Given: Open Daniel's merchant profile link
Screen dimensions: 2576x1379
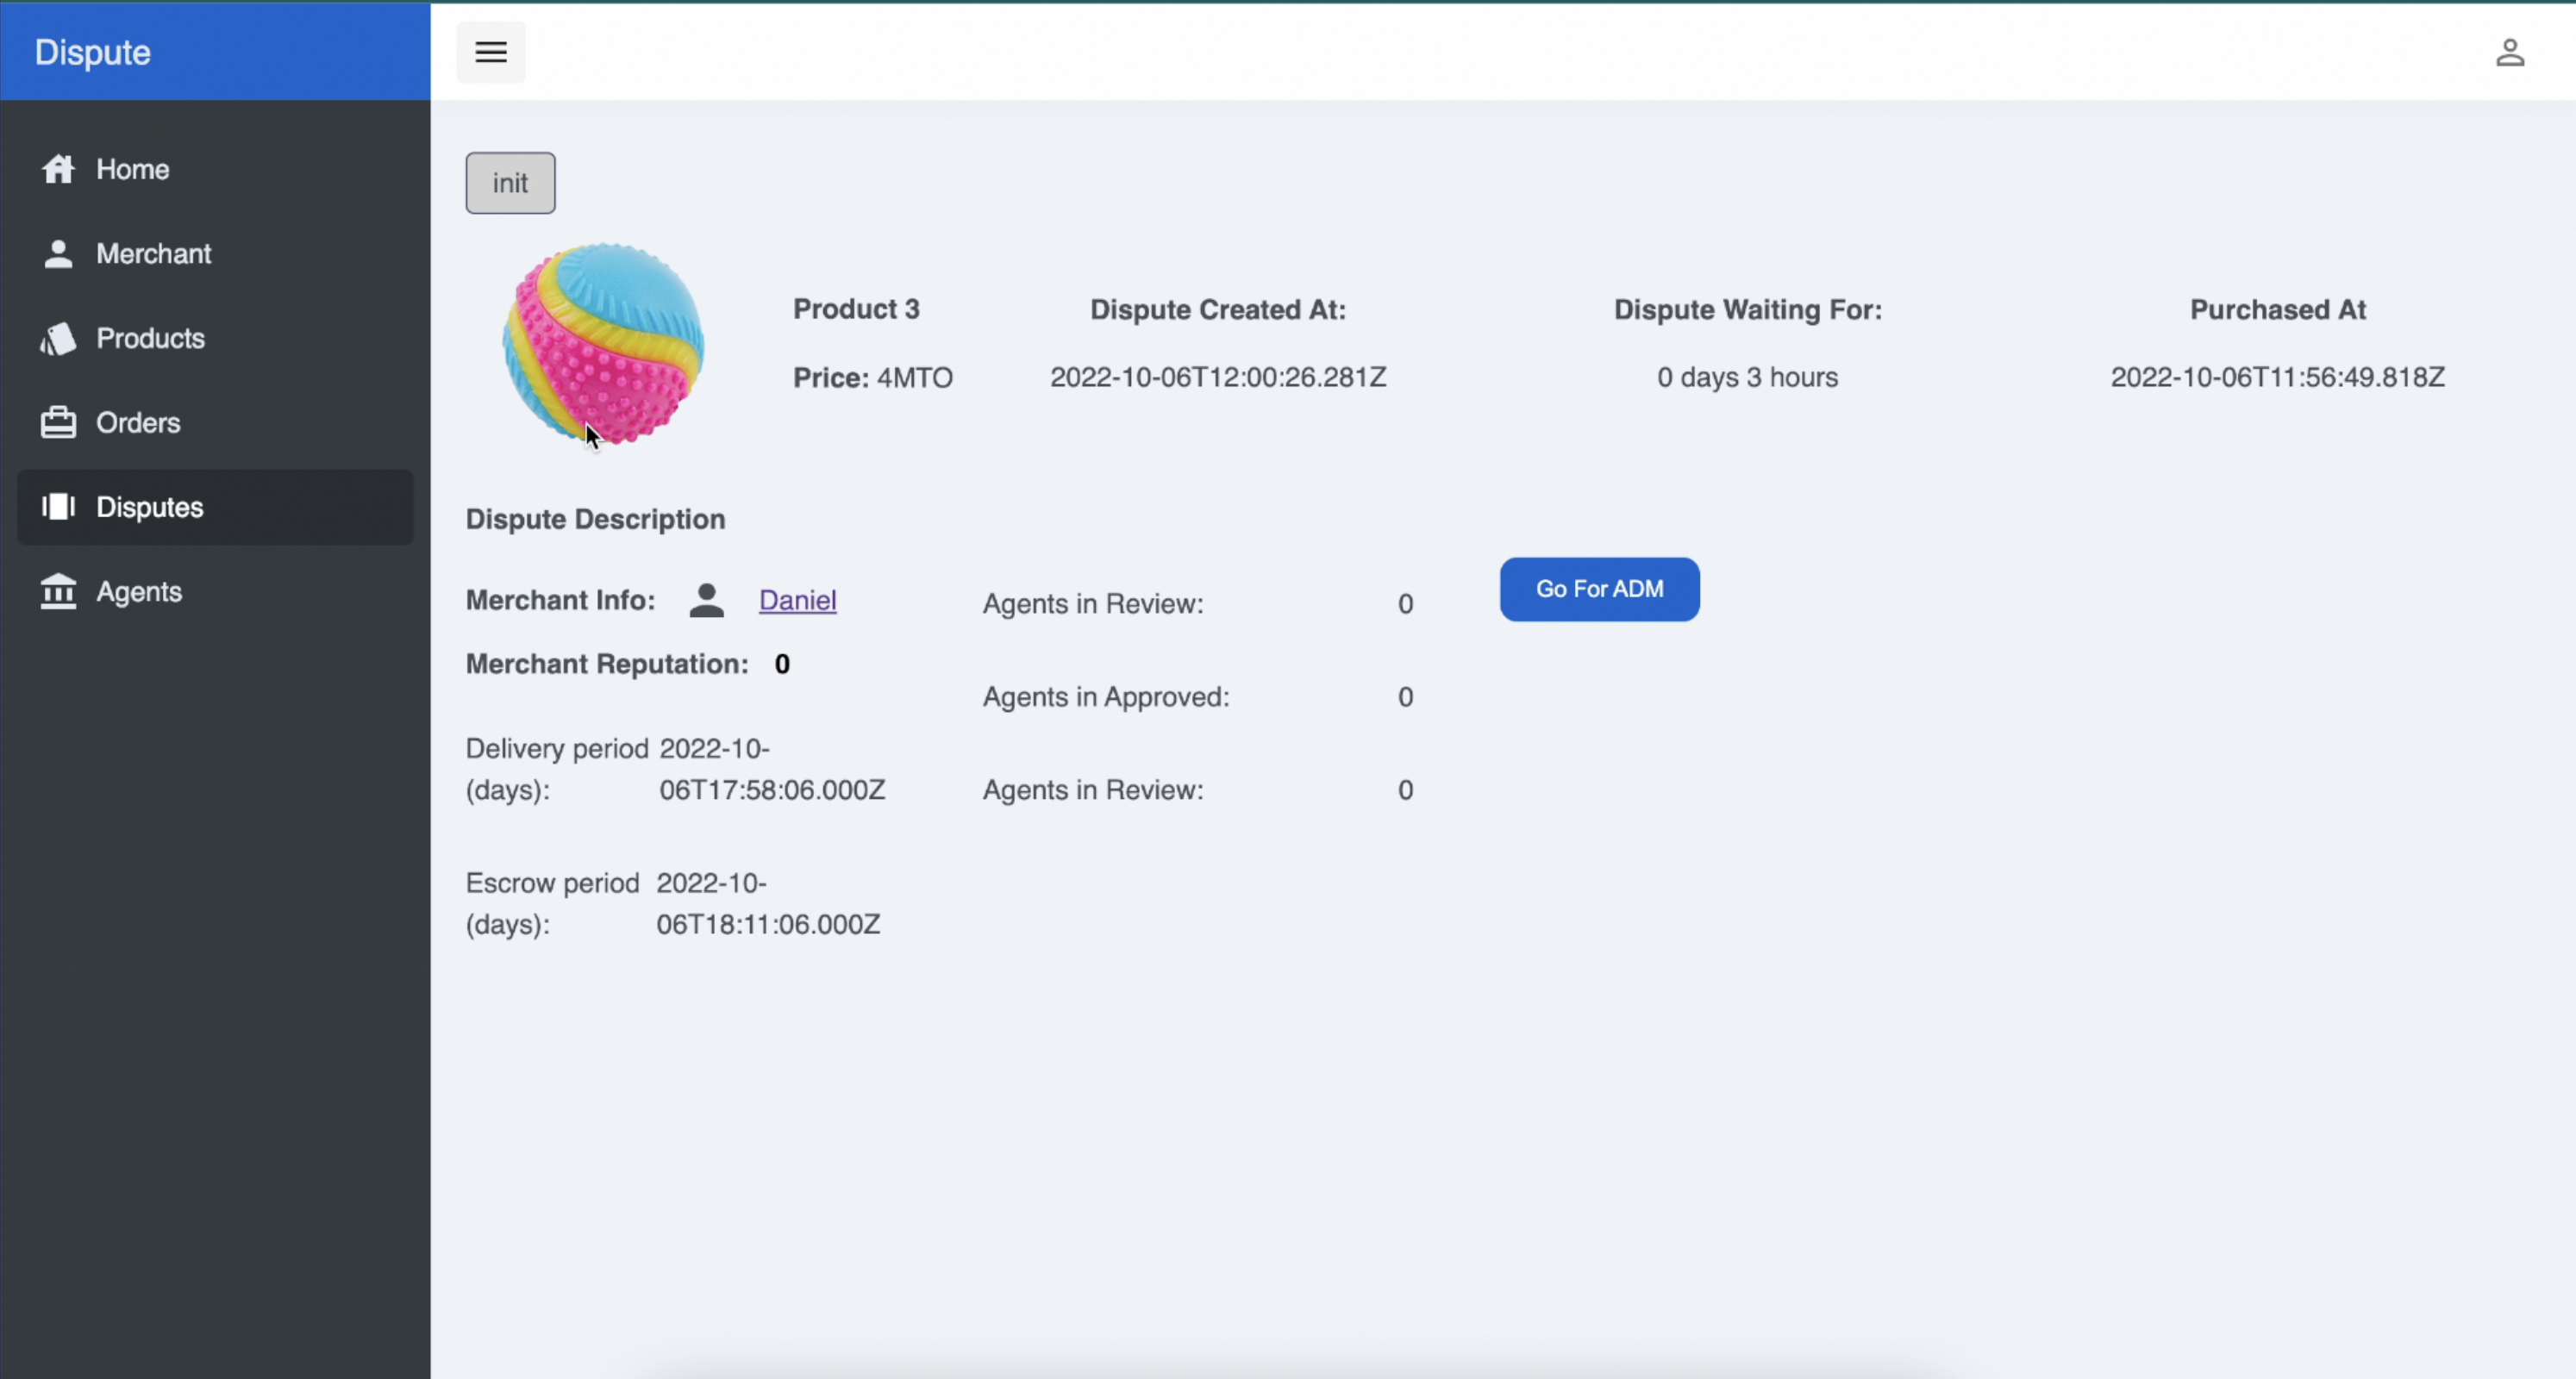Looking at the screenshot, I should pyautogui.click(x=797, y=600).
